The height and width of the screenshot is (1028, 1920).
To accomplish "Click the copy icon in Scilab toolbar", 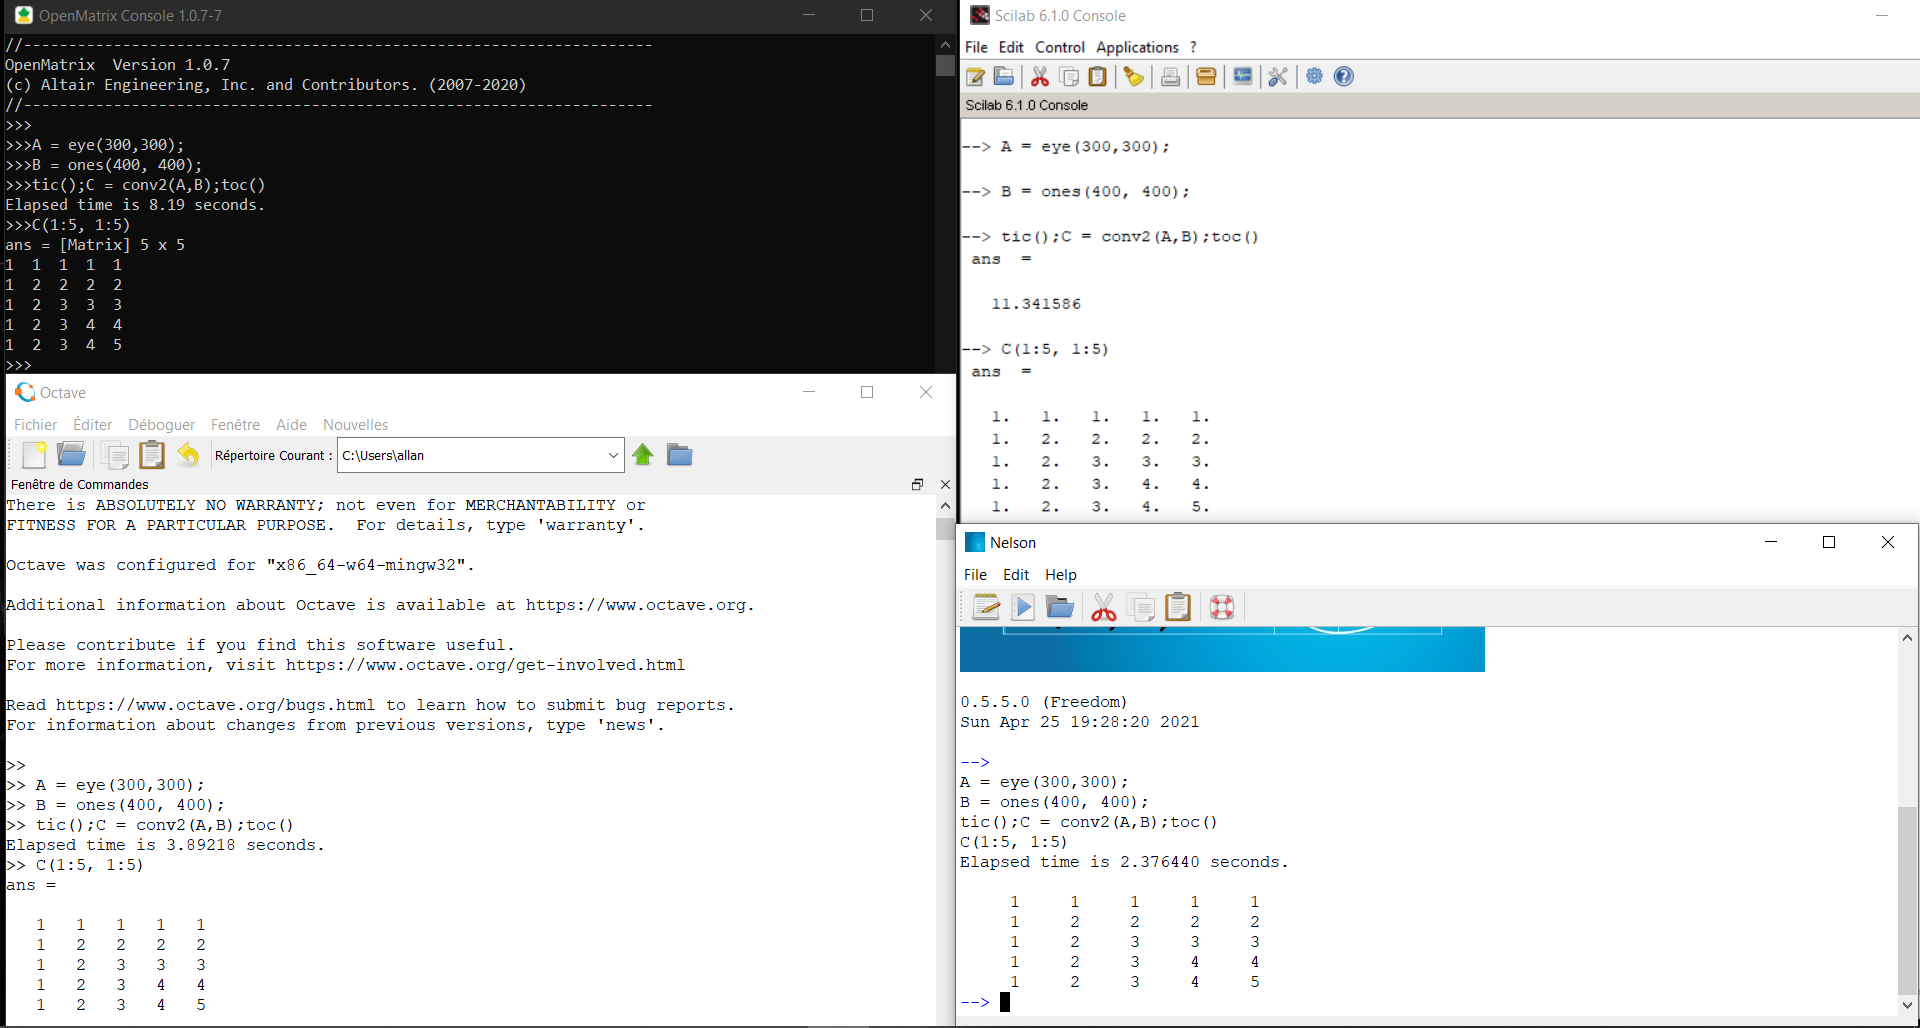I will tap(1069, 77).
